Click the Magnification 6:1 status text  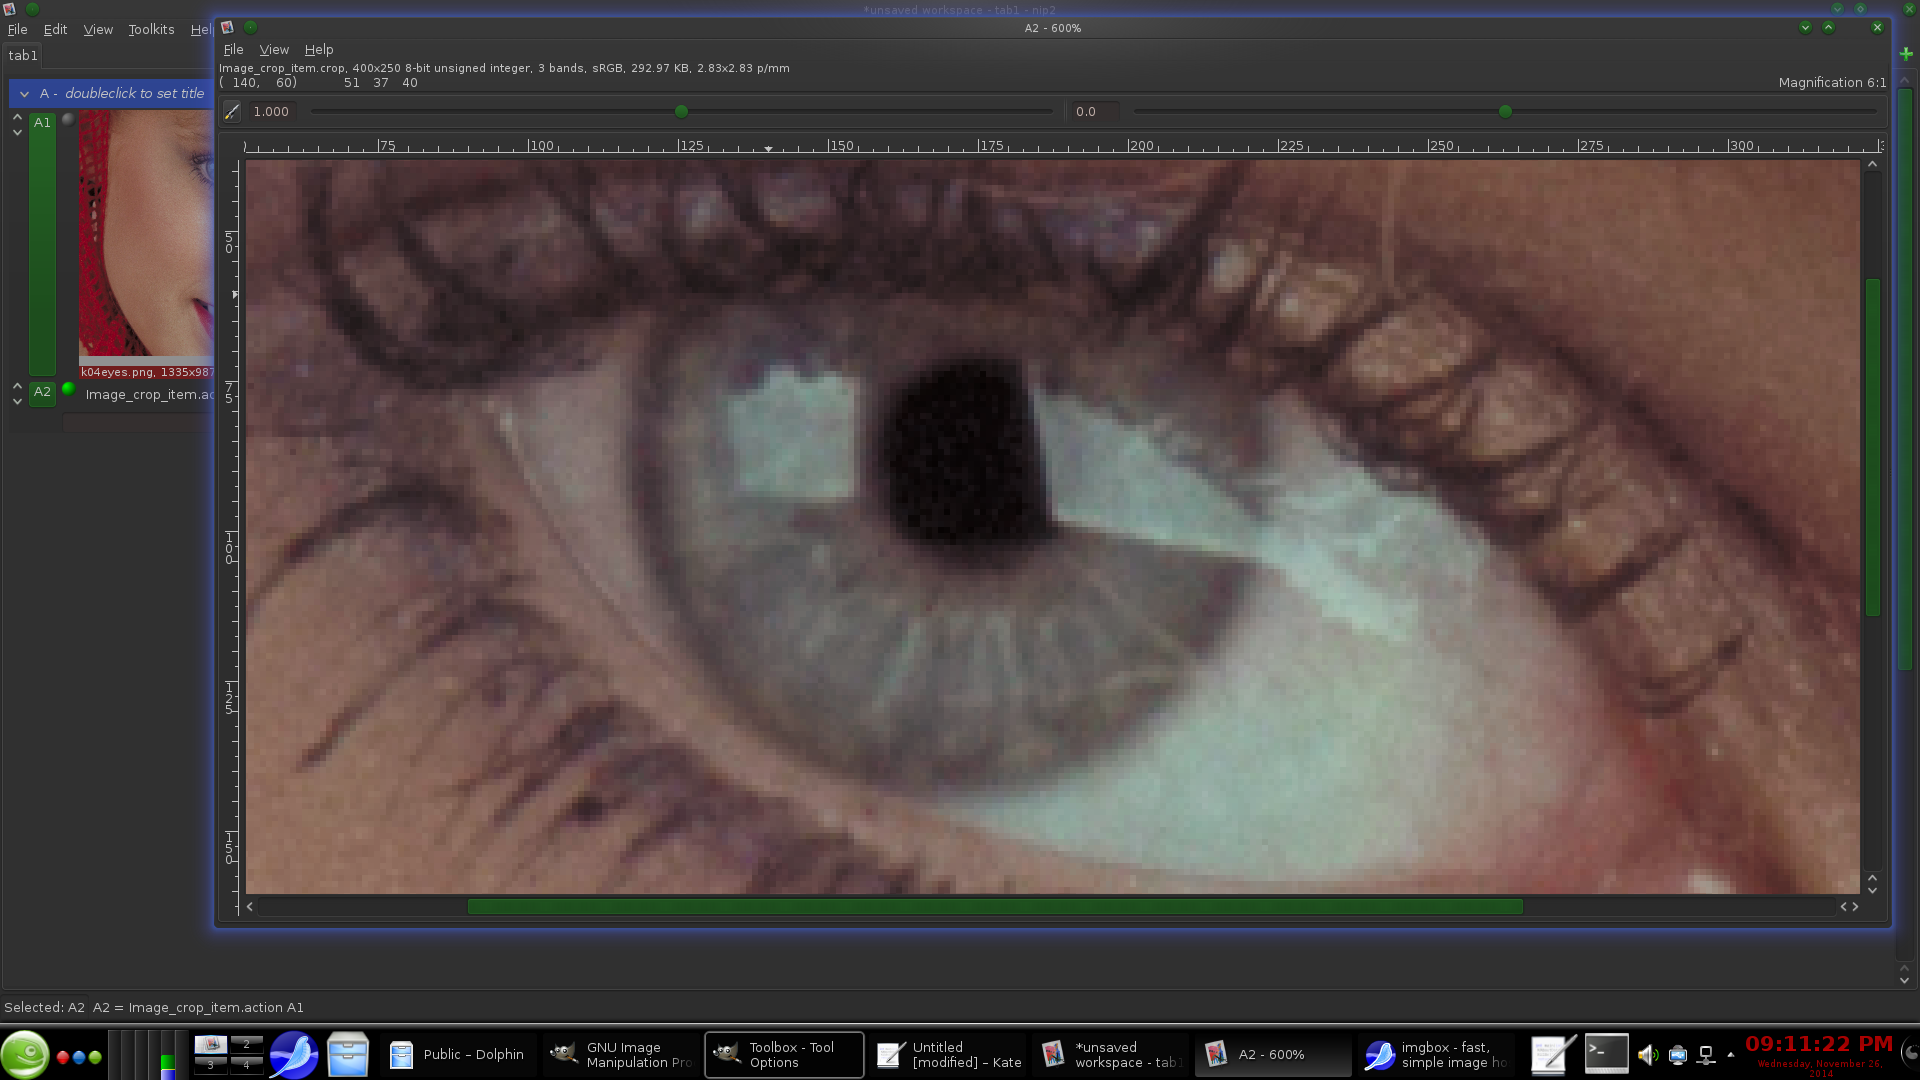[x=1832, y=83]
